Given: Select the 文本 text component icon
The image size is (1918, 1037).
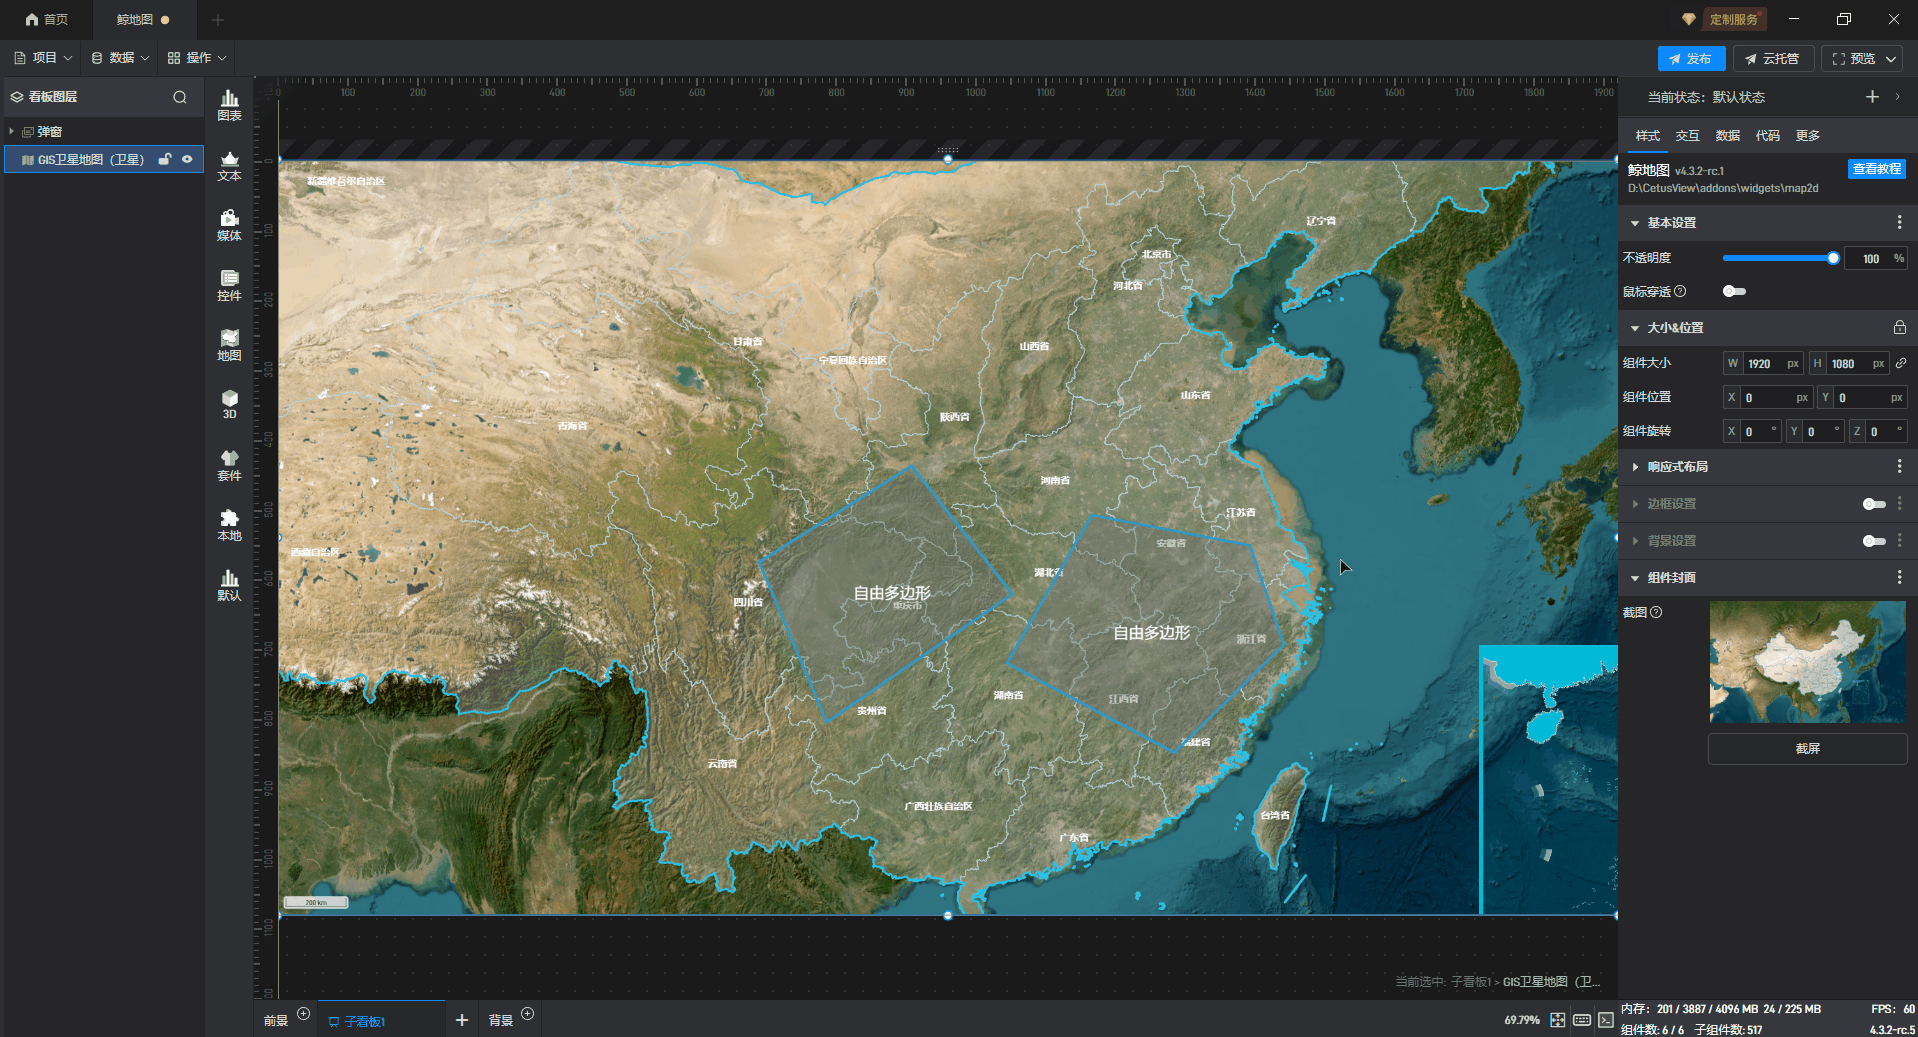Looking at the screenshot, I should (229, 165).
